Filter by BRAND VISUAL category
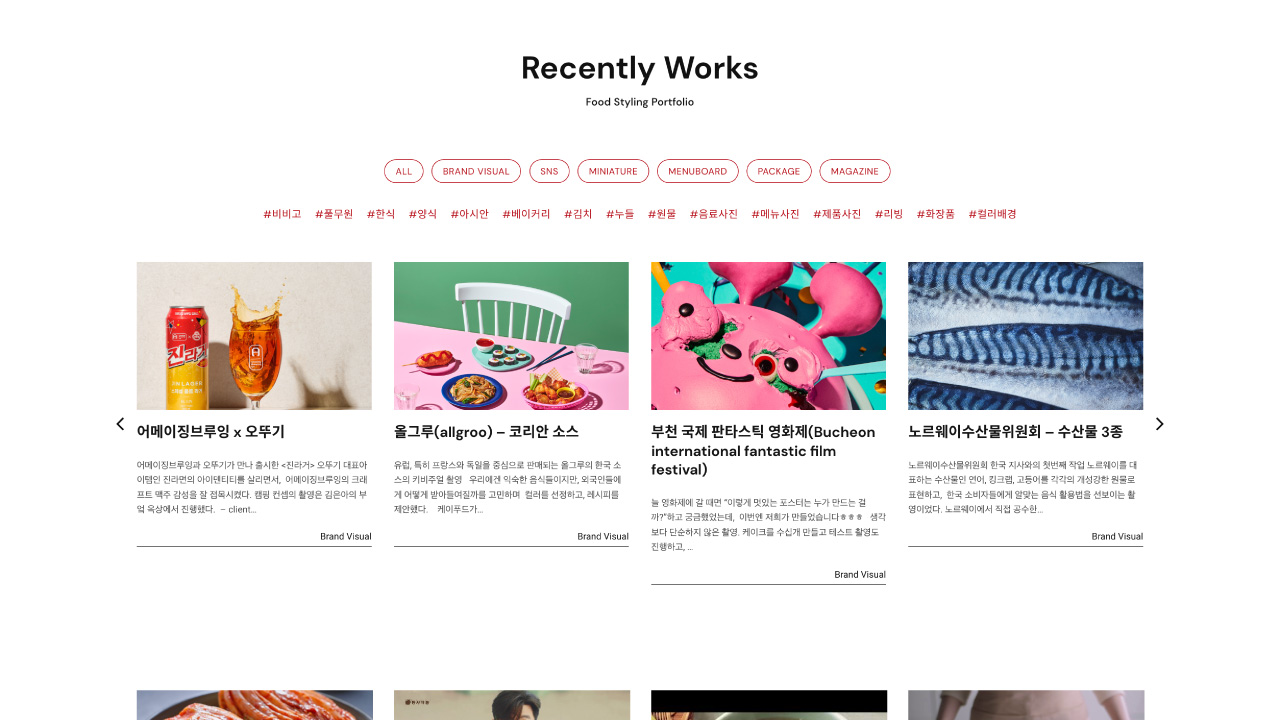This screenshot has height=720, width=1280. point(476,171)
